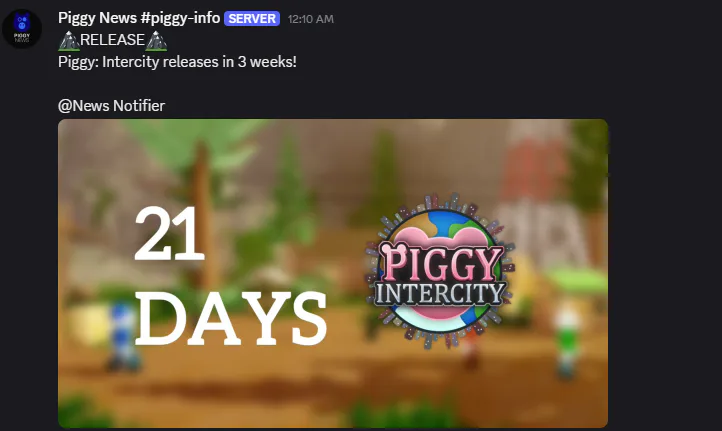Click the mountain emoji after RELEASE
722x431 pixels.
click(x=156, y=41)
